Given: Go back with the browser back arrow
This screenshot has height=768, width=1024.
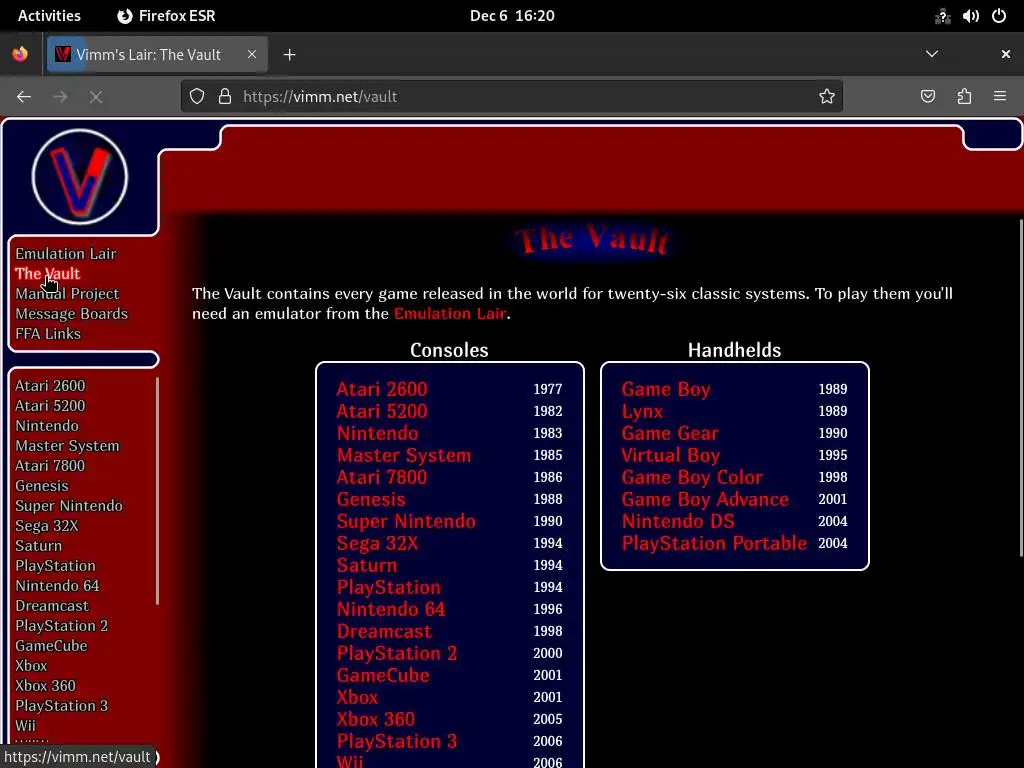Looking at the screenshot, I should click(x=24, y=97).
